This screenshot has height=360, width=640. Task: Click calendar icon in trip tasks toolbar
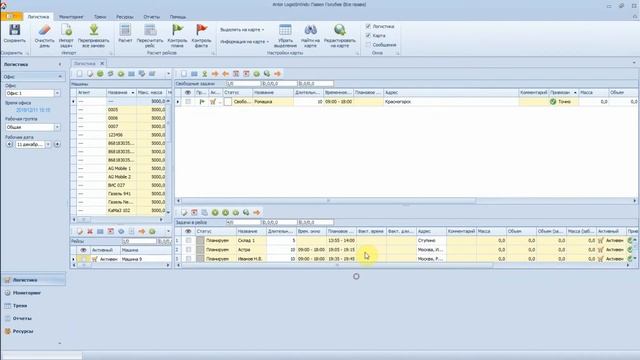pyautogui.click(x=194, y=213)
